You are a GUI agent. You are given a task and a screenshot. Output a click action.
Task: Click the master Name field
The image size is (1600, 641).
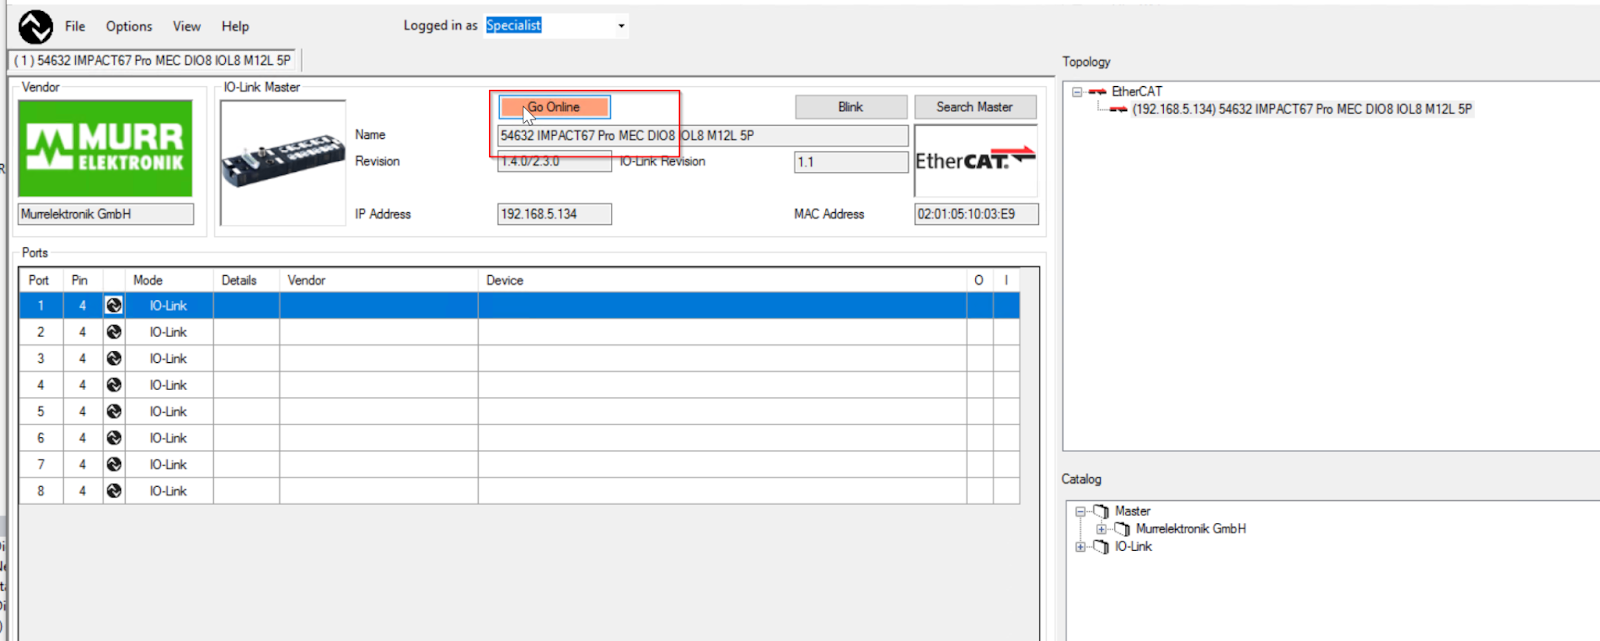(x=703, y=136)
